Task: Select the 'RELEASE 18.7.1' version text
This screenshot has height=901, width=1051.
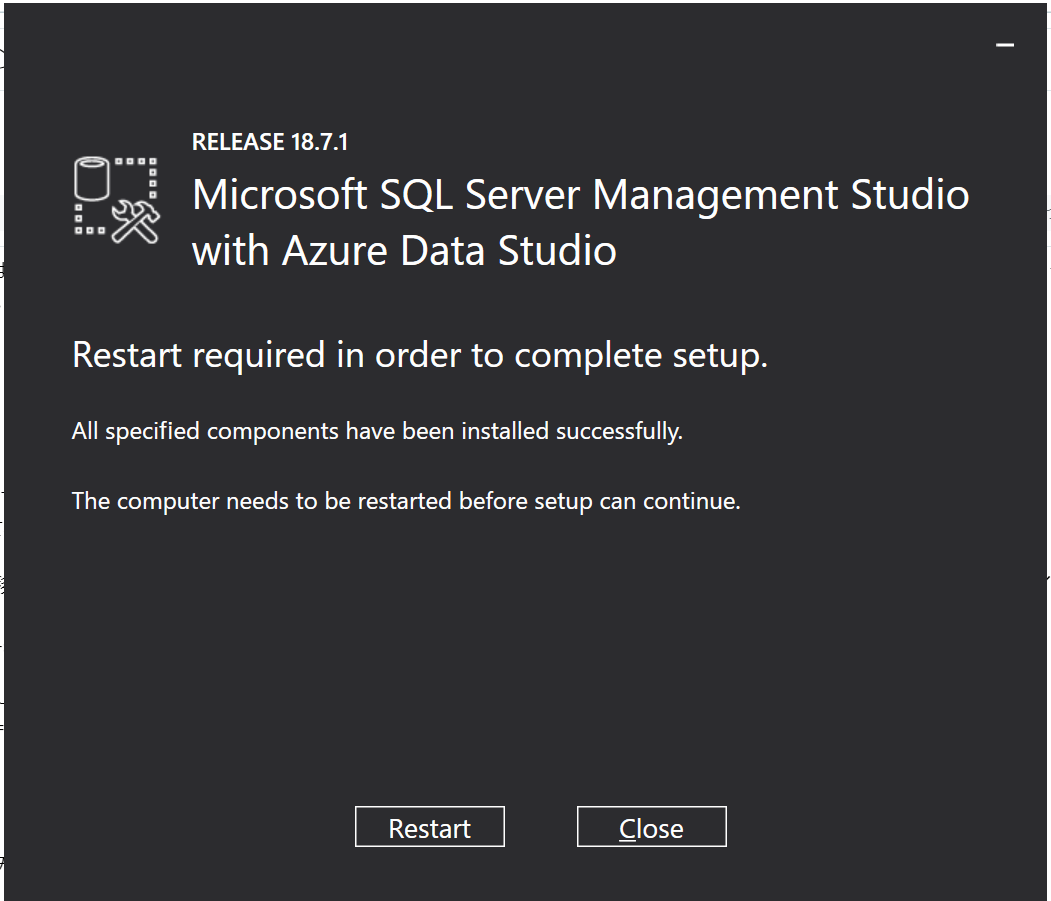Action: [x=270, y=142]
